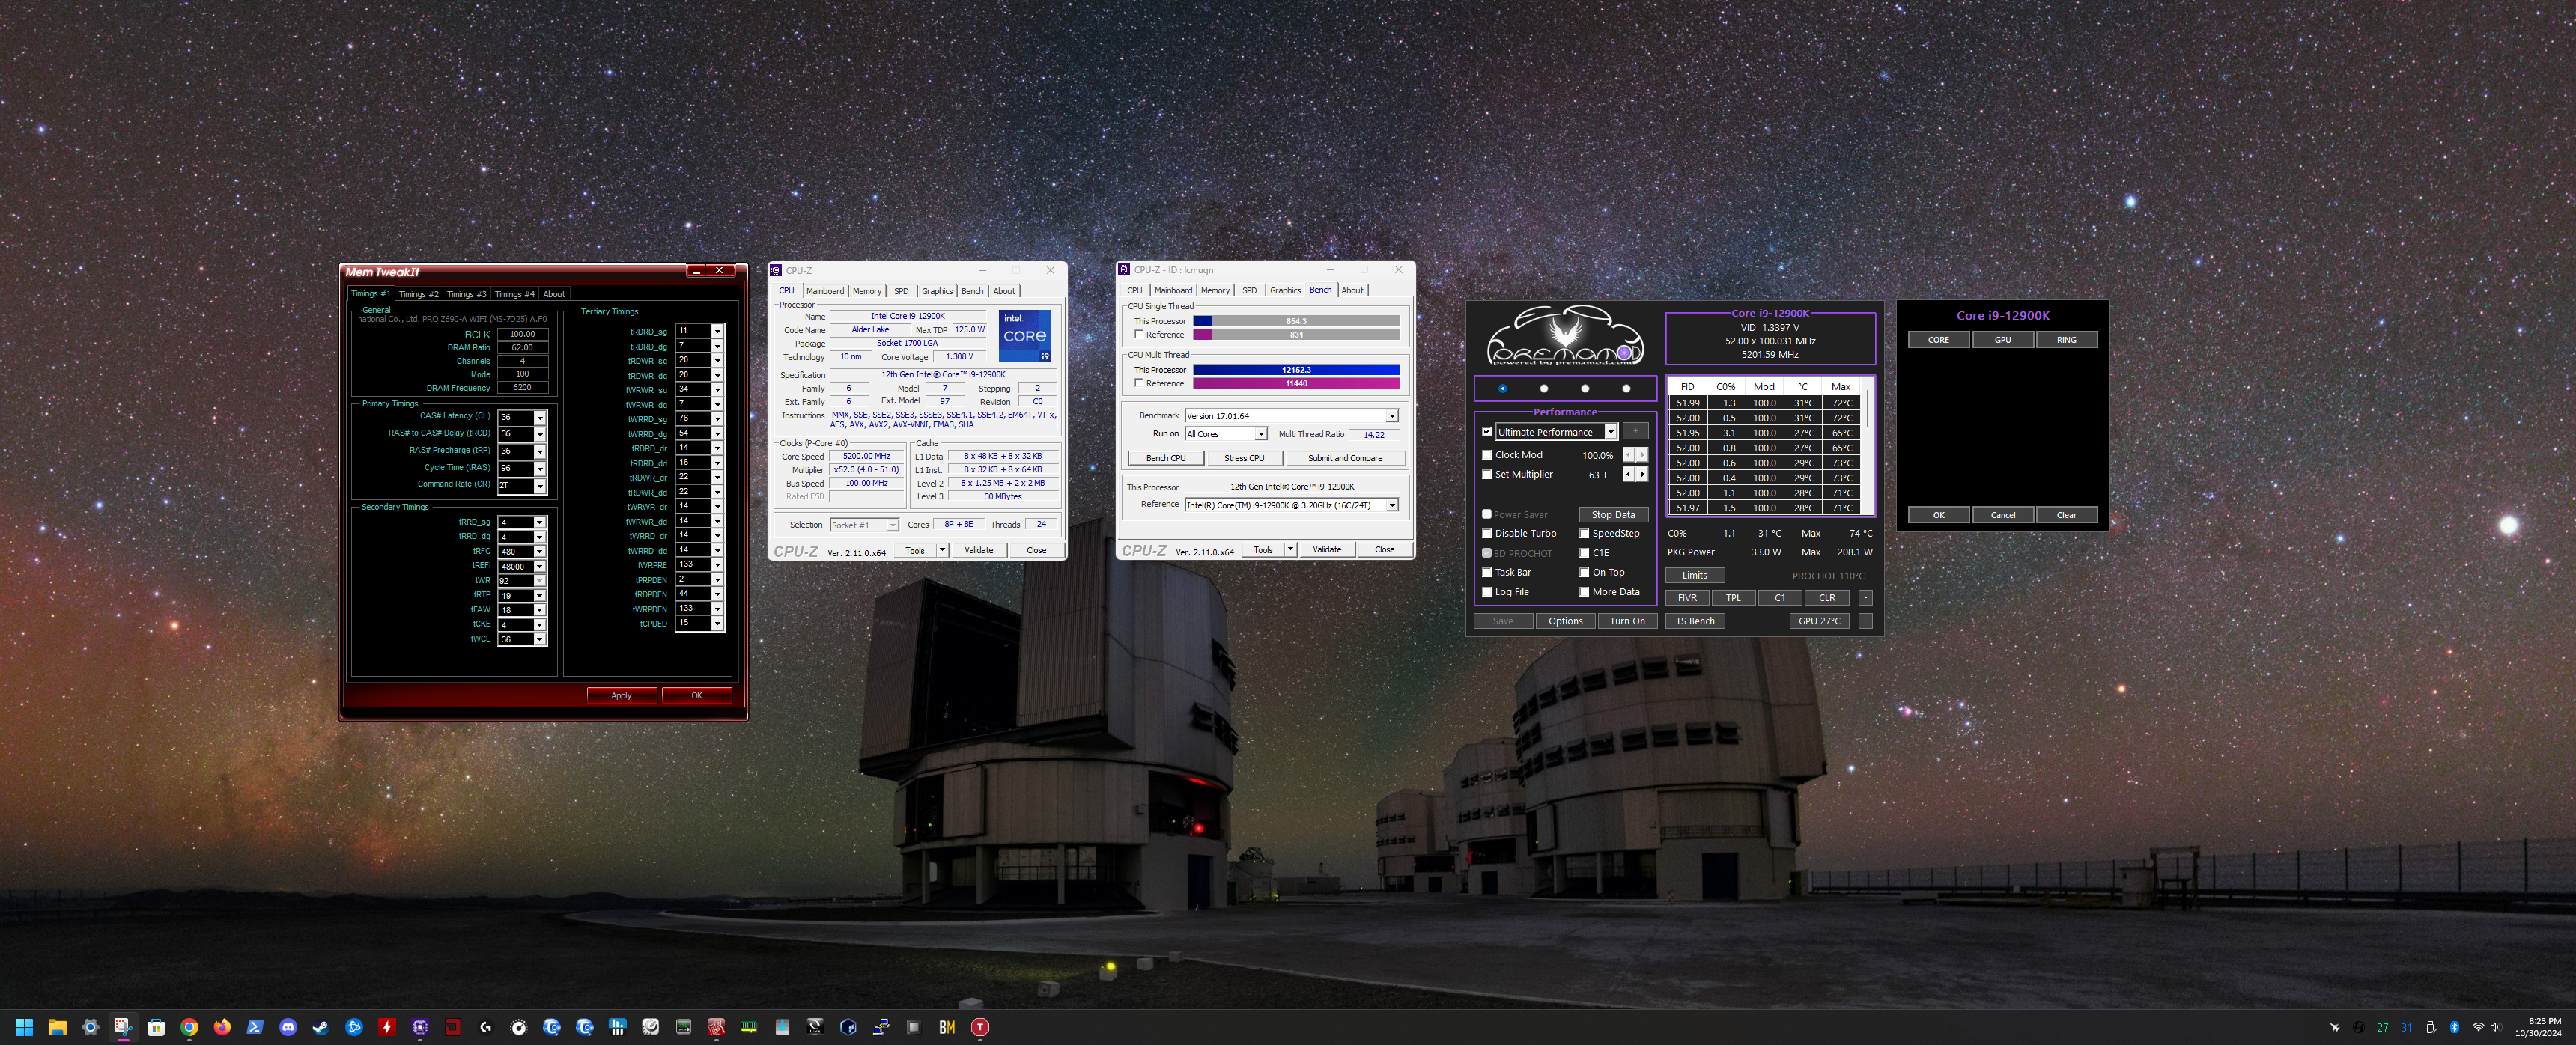The image size is (2576, 1045).
Task: Open the Command Rate (CR) dropdown
Action: pyautogui.click(x=540, y=486)
